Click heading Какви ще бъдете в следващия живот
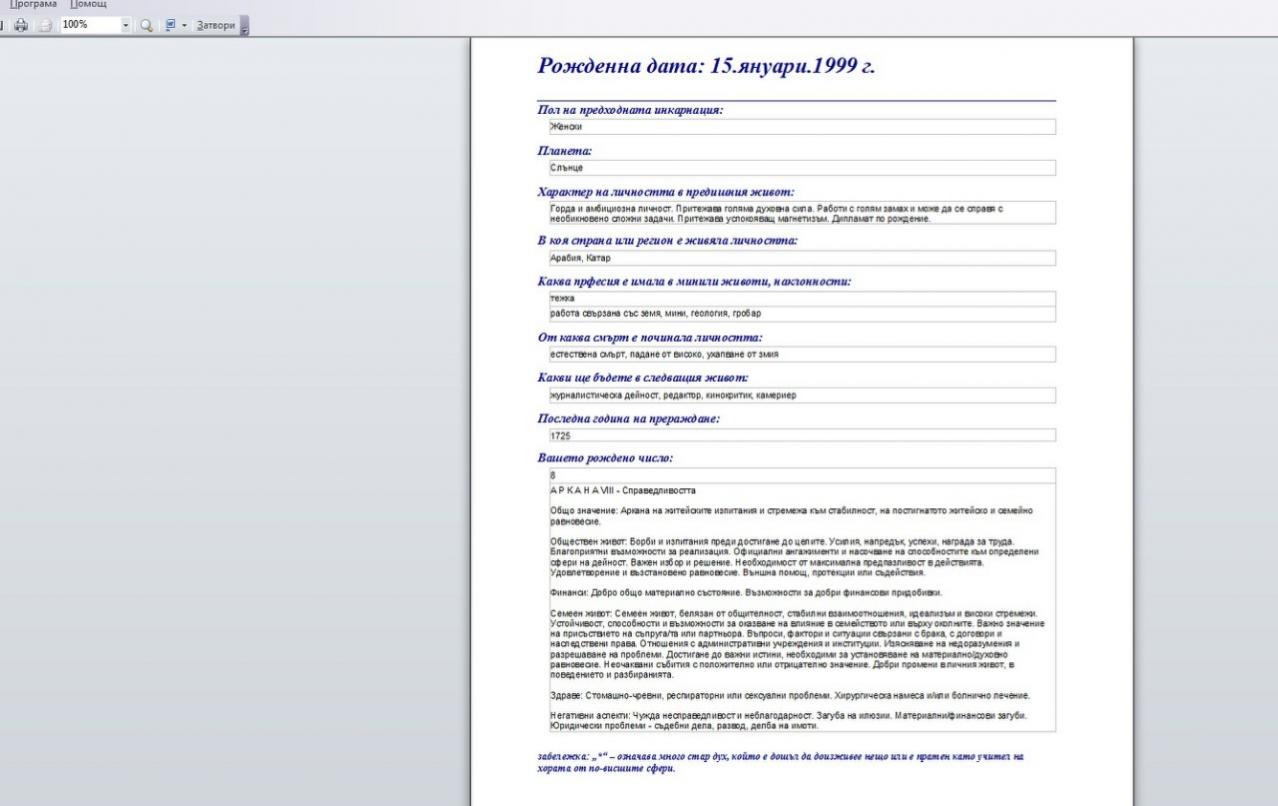Viewport: 1278px width, 806px height. (643, 378)
